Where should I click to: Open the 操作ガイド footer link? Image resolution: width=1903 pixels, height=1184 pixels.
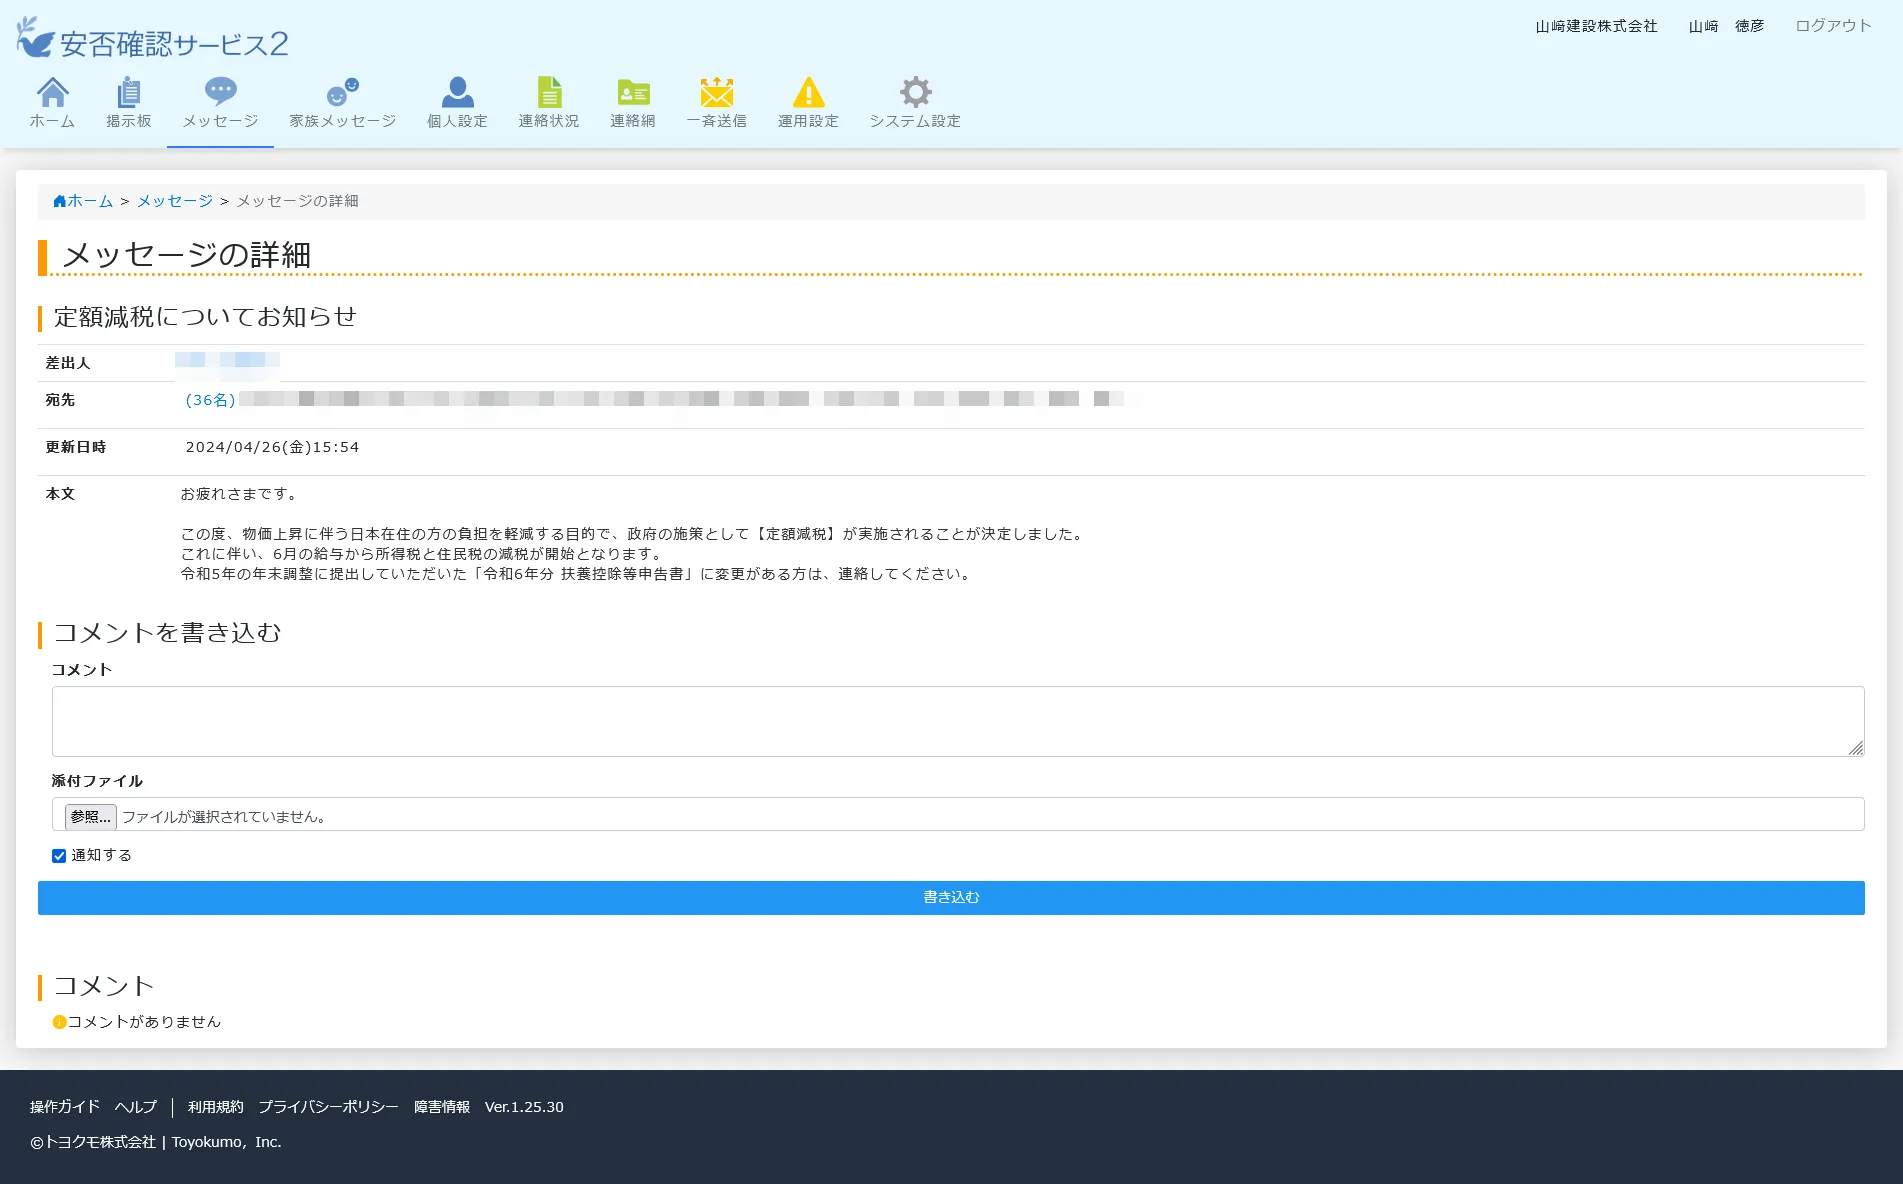coord(63,1107)
